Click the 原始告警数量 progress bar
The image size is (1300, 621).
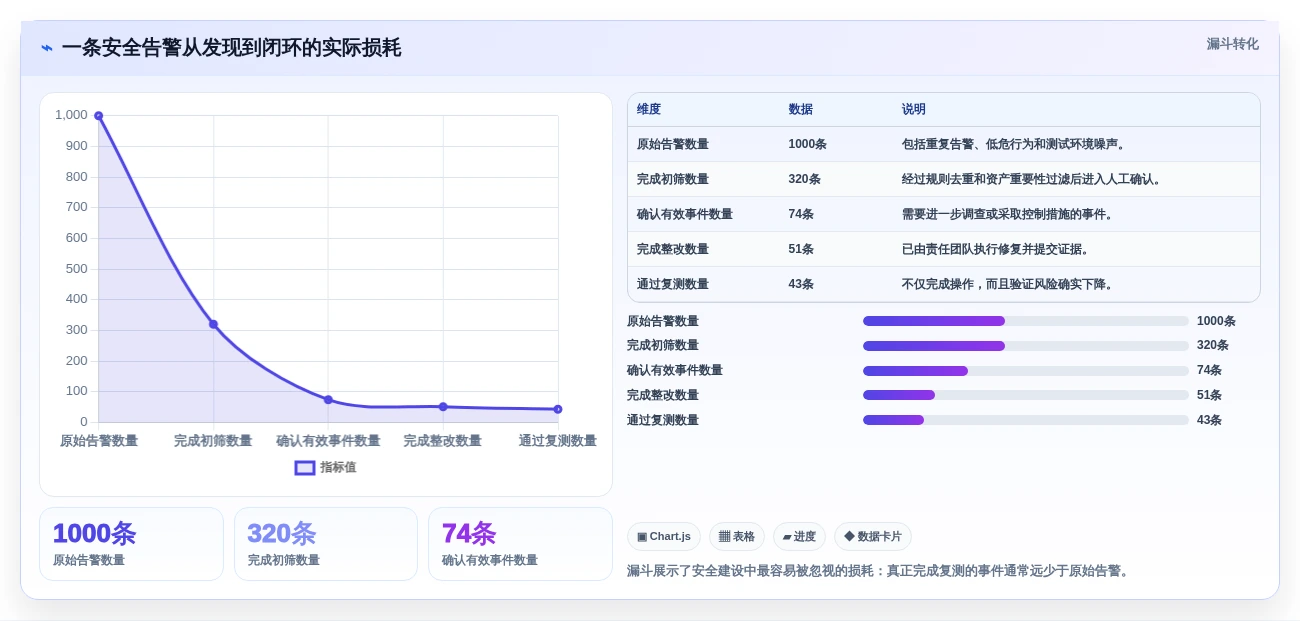1026,321
